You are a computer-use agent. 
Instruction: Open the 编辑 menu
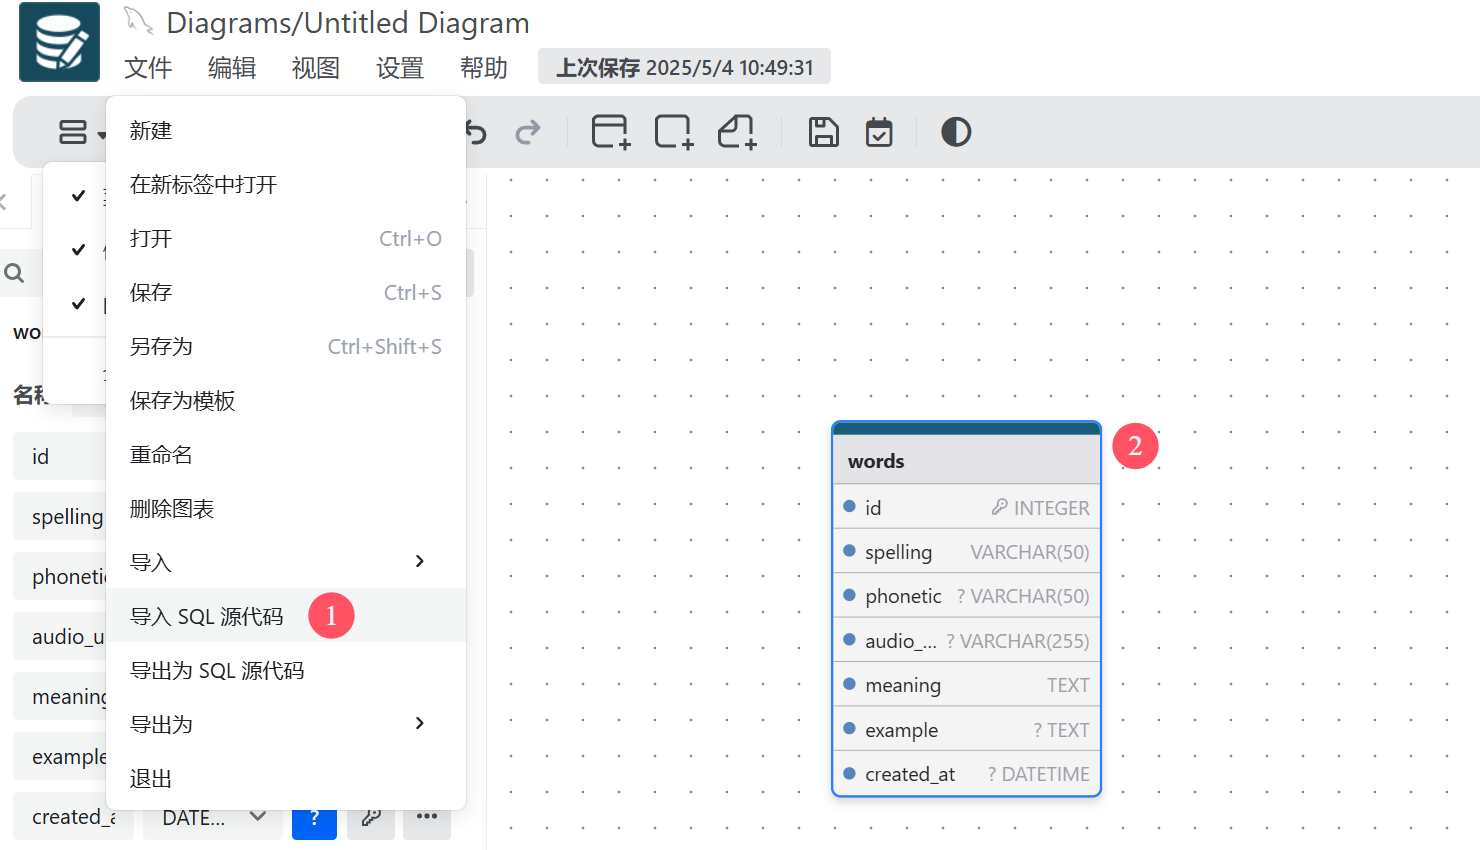tap(231, 67)
